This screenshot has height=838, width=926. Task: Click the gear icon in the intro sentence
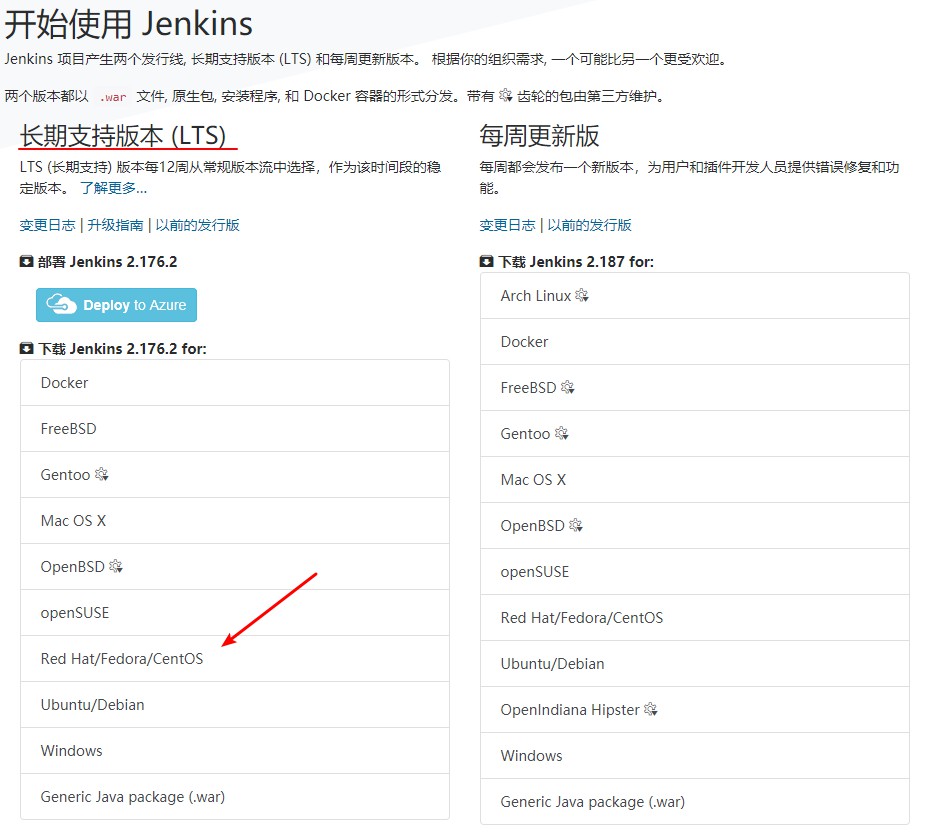tap(506, 95)
